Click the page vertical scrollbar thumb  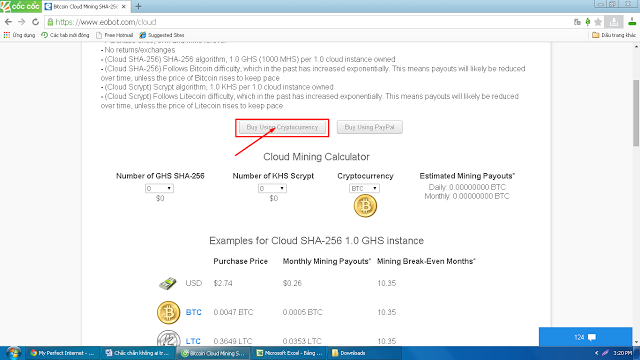point(636,113)
